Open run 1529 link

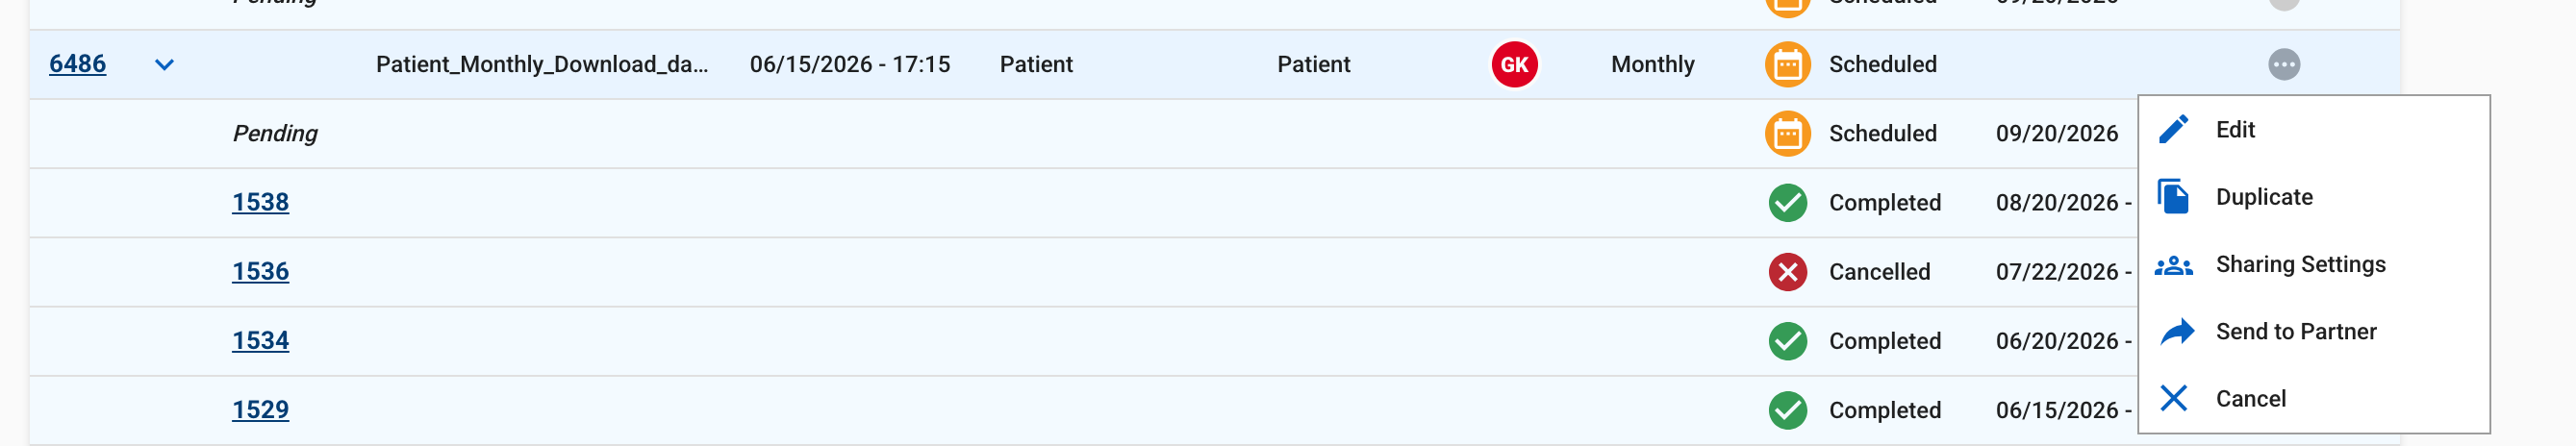click(x=261, y=409)
